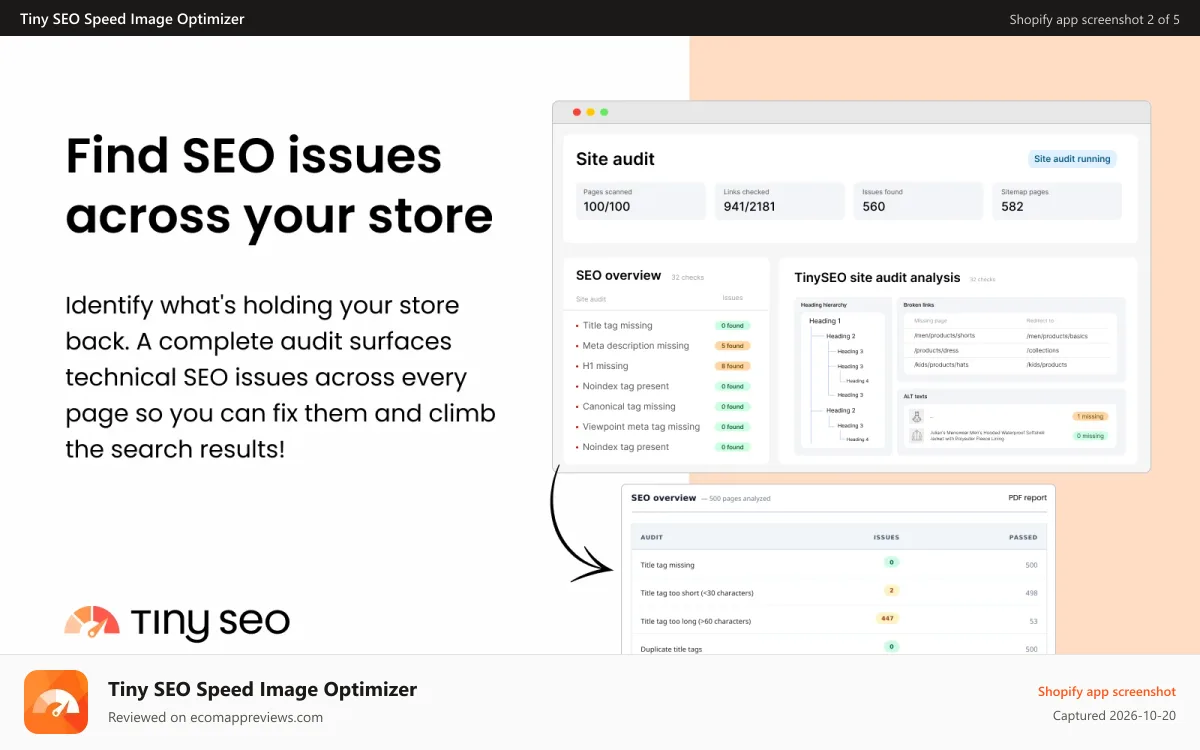
Task: Click broken link '/kids/products/hats'
Action: click(x=941, y=365)
